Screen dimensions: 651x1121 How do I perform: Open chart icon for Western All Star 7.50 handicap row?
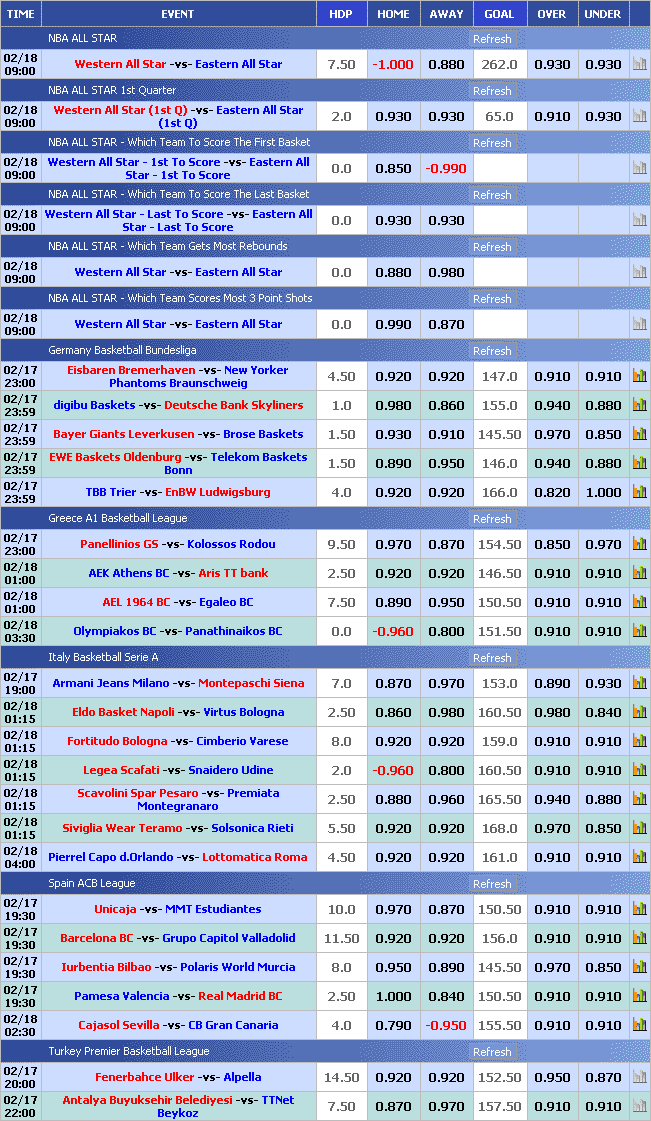click(x=639, y=64)
